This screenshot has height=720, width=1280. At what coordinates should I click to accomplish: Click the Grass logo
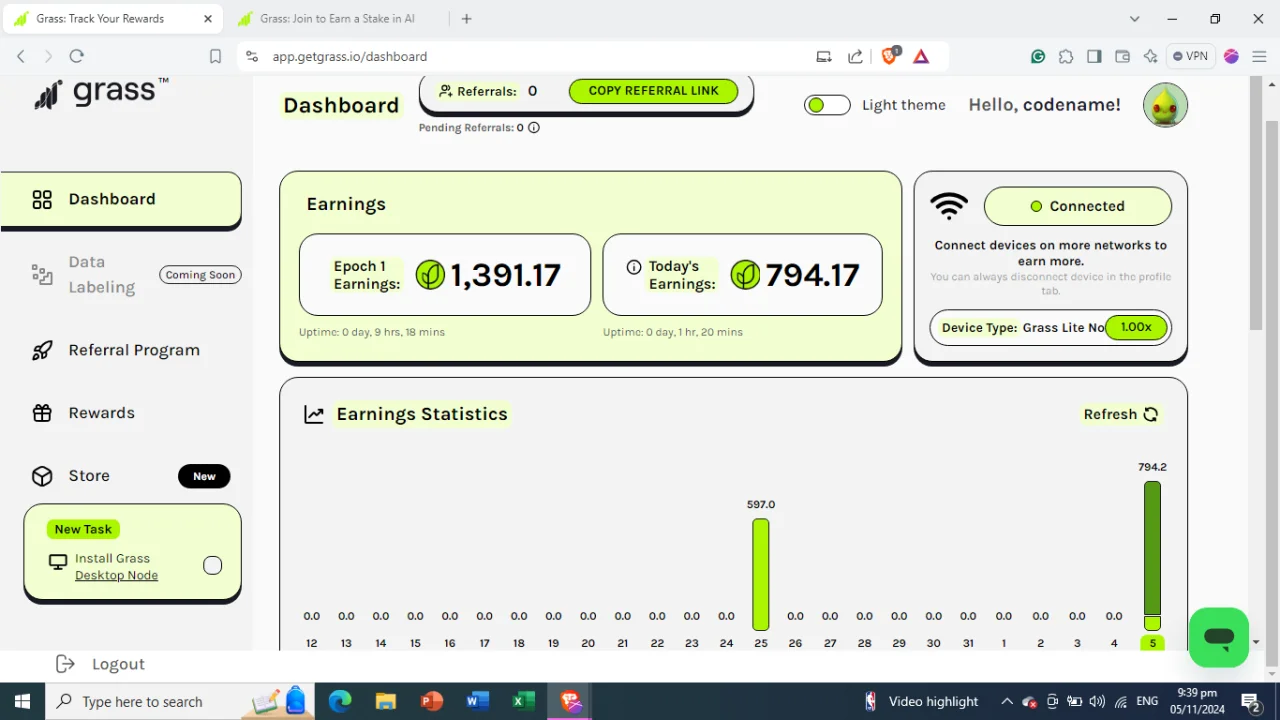(x=101, y=94)
